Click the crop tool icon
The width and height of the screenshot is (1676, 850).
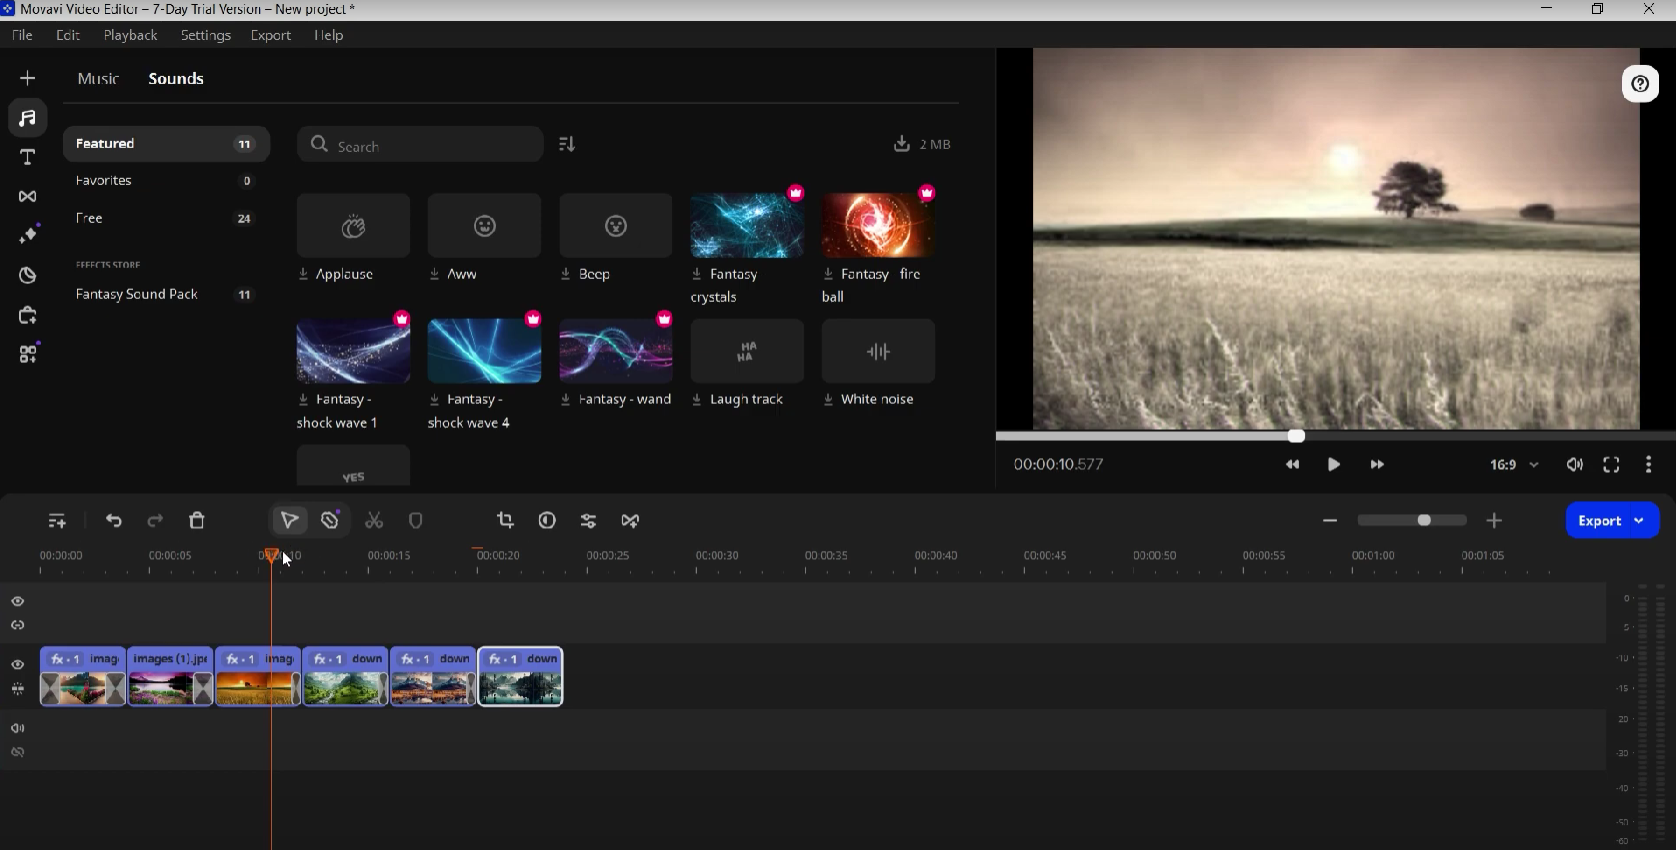click(505, 521)
